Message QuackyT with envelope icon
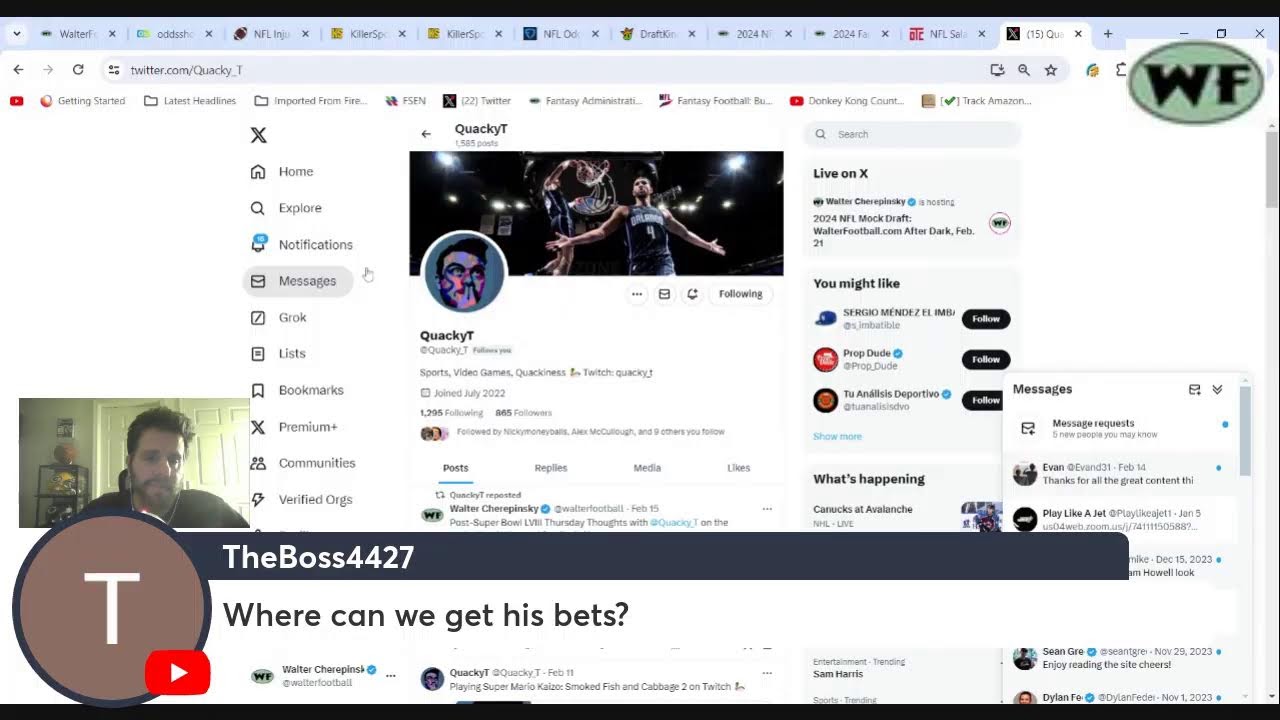Viewport: 1280px width, 720px height. 664,294
